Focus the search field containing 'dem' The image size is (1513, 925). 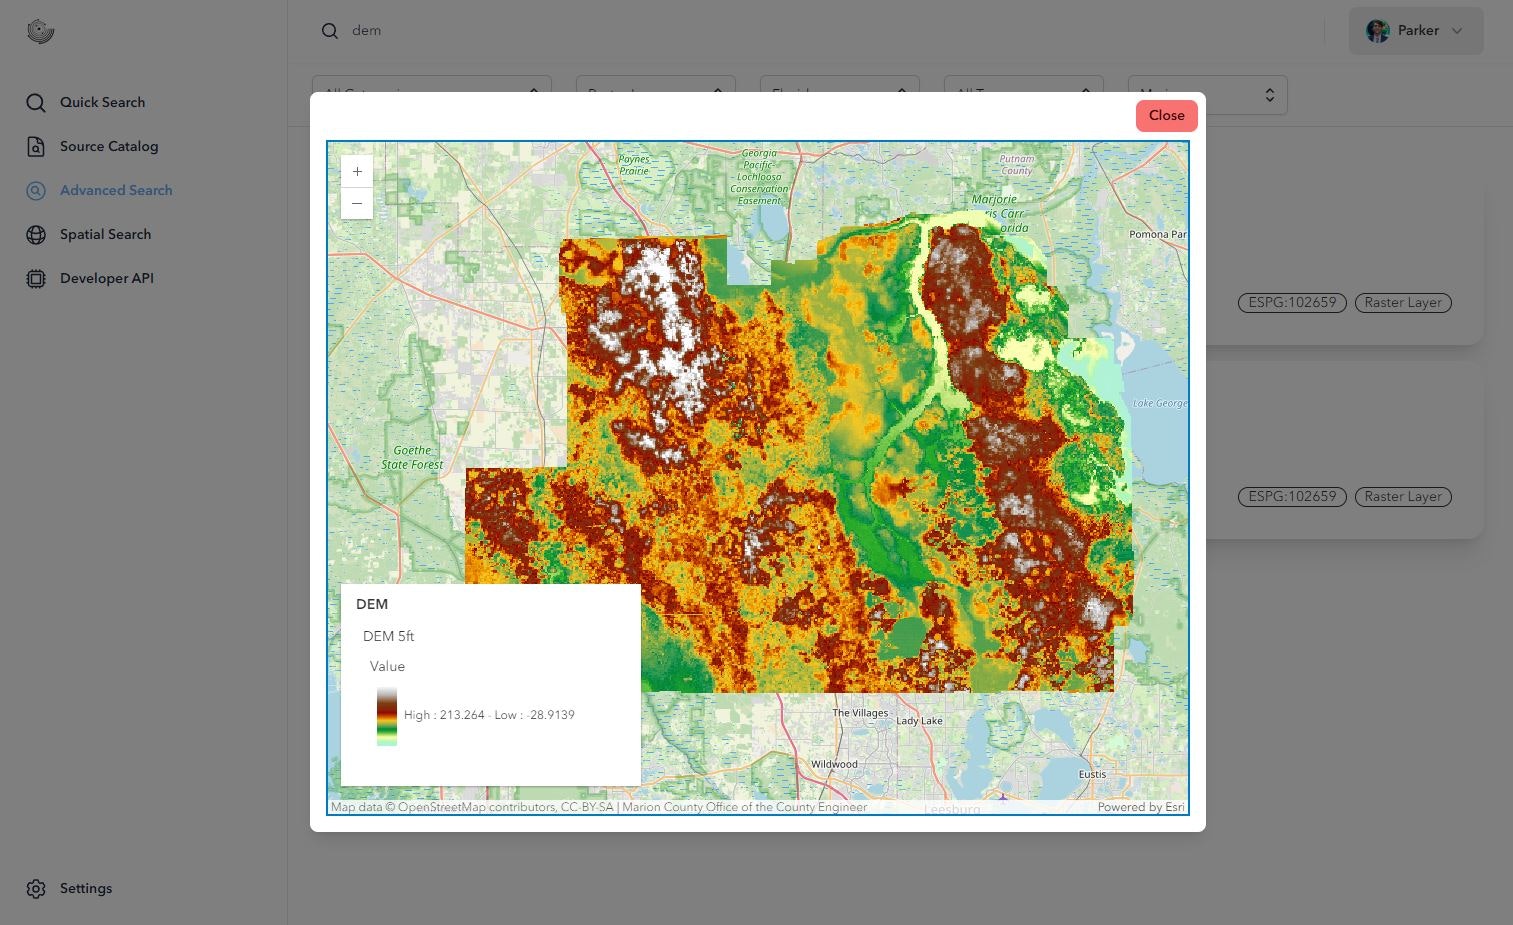[x=820, y=31]
